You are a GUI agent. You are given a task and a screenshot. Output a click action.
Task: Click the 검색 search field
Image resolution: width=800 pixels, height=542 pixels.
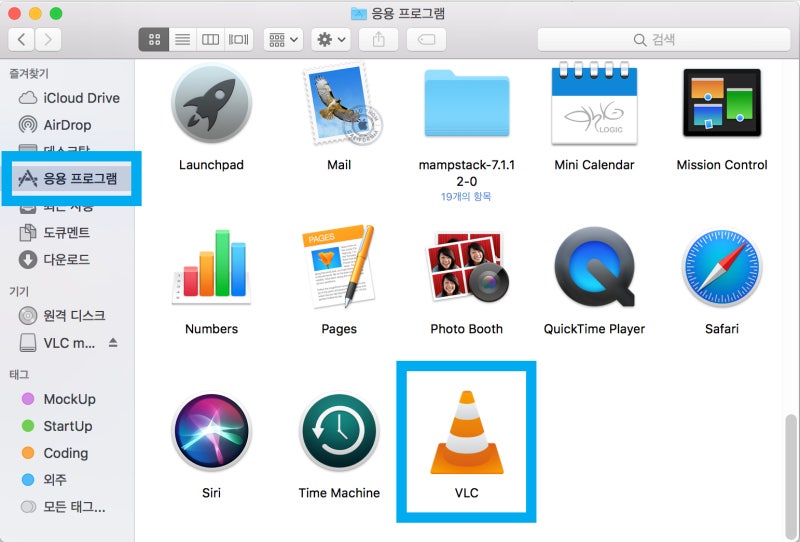click(x=664, y=39)
